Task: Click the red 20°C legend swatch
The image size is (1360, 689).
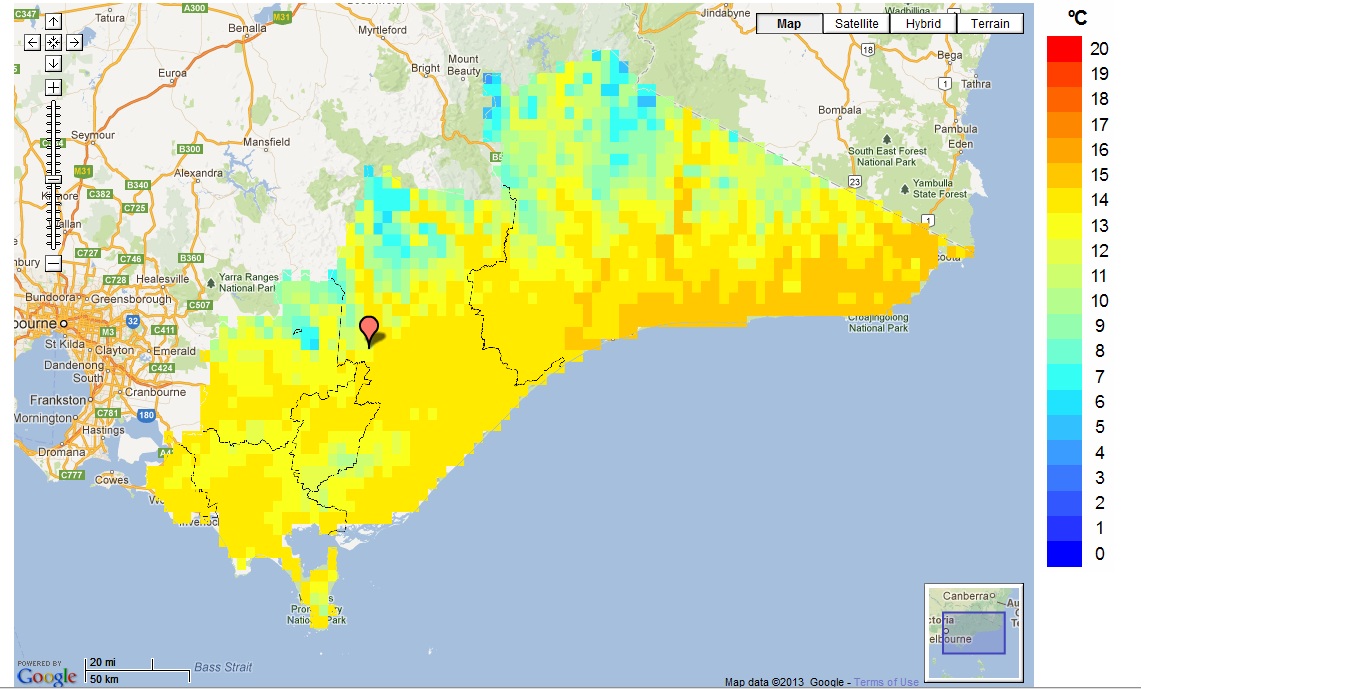Action: pos(1064,48)
